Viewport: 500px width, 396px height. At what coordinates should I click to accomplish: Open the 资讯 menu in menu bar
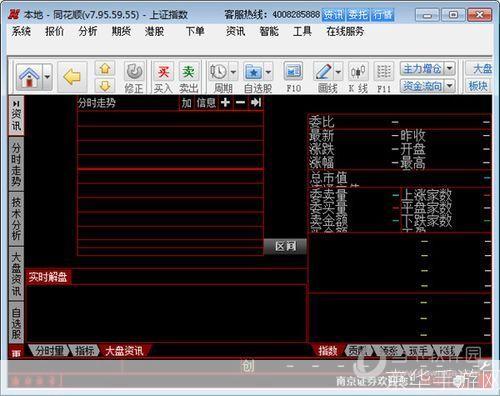pyautogui.click(x=235, y=31)
